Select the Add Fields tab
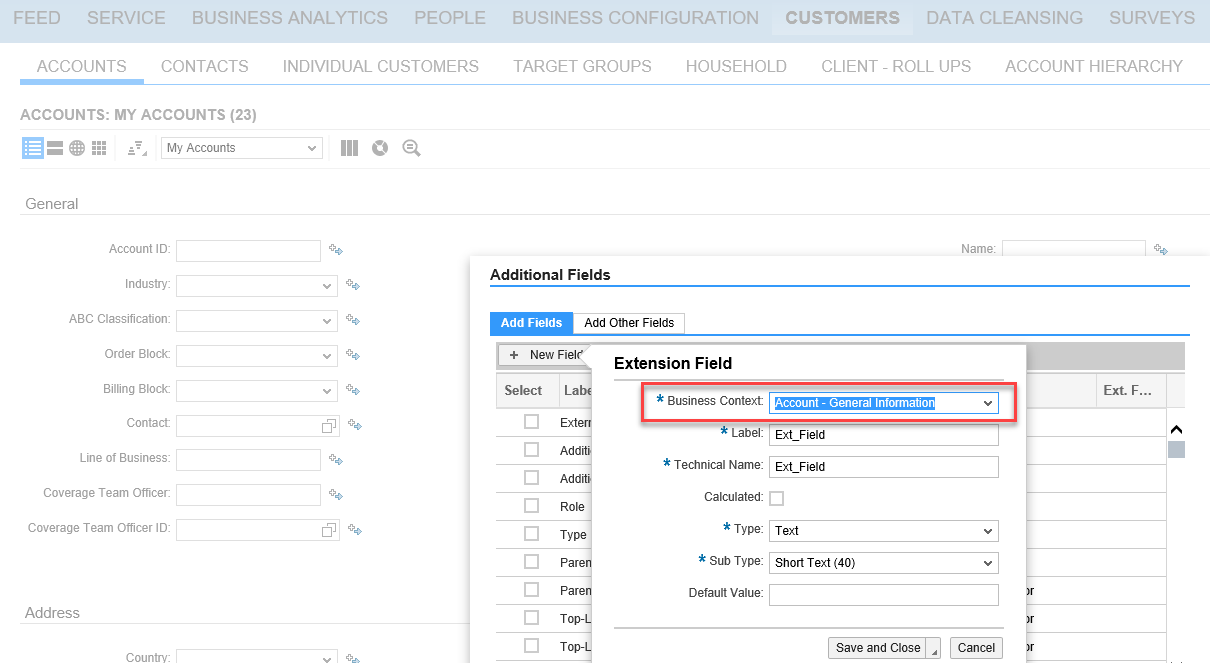Screen dimensions: 1210x663 click(531, 323)
